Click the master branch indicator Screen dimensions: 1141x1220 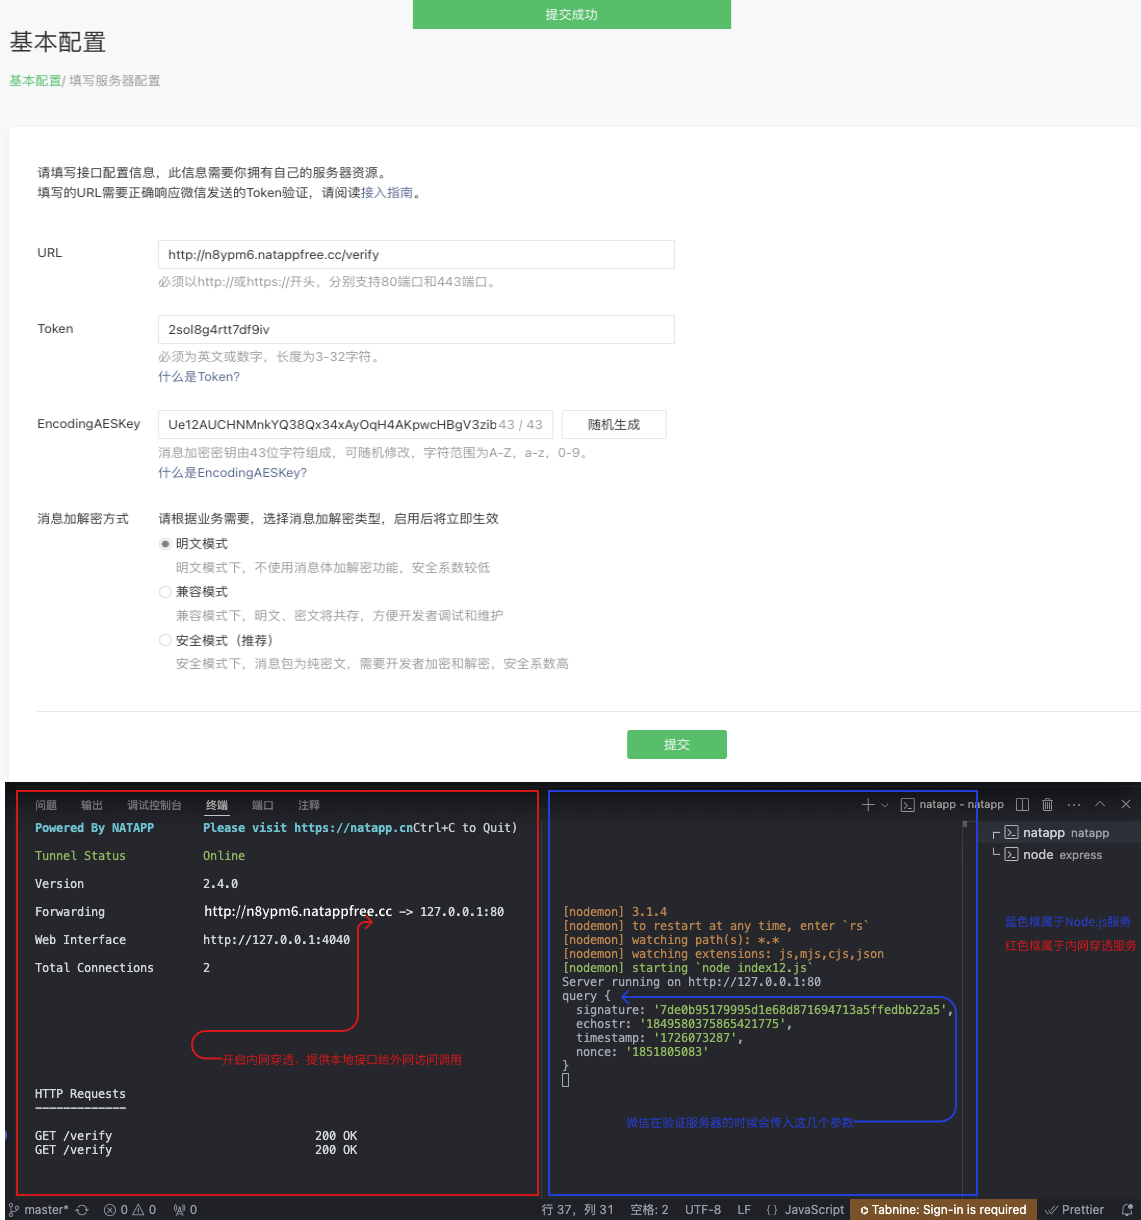[x=38, y=1210]
